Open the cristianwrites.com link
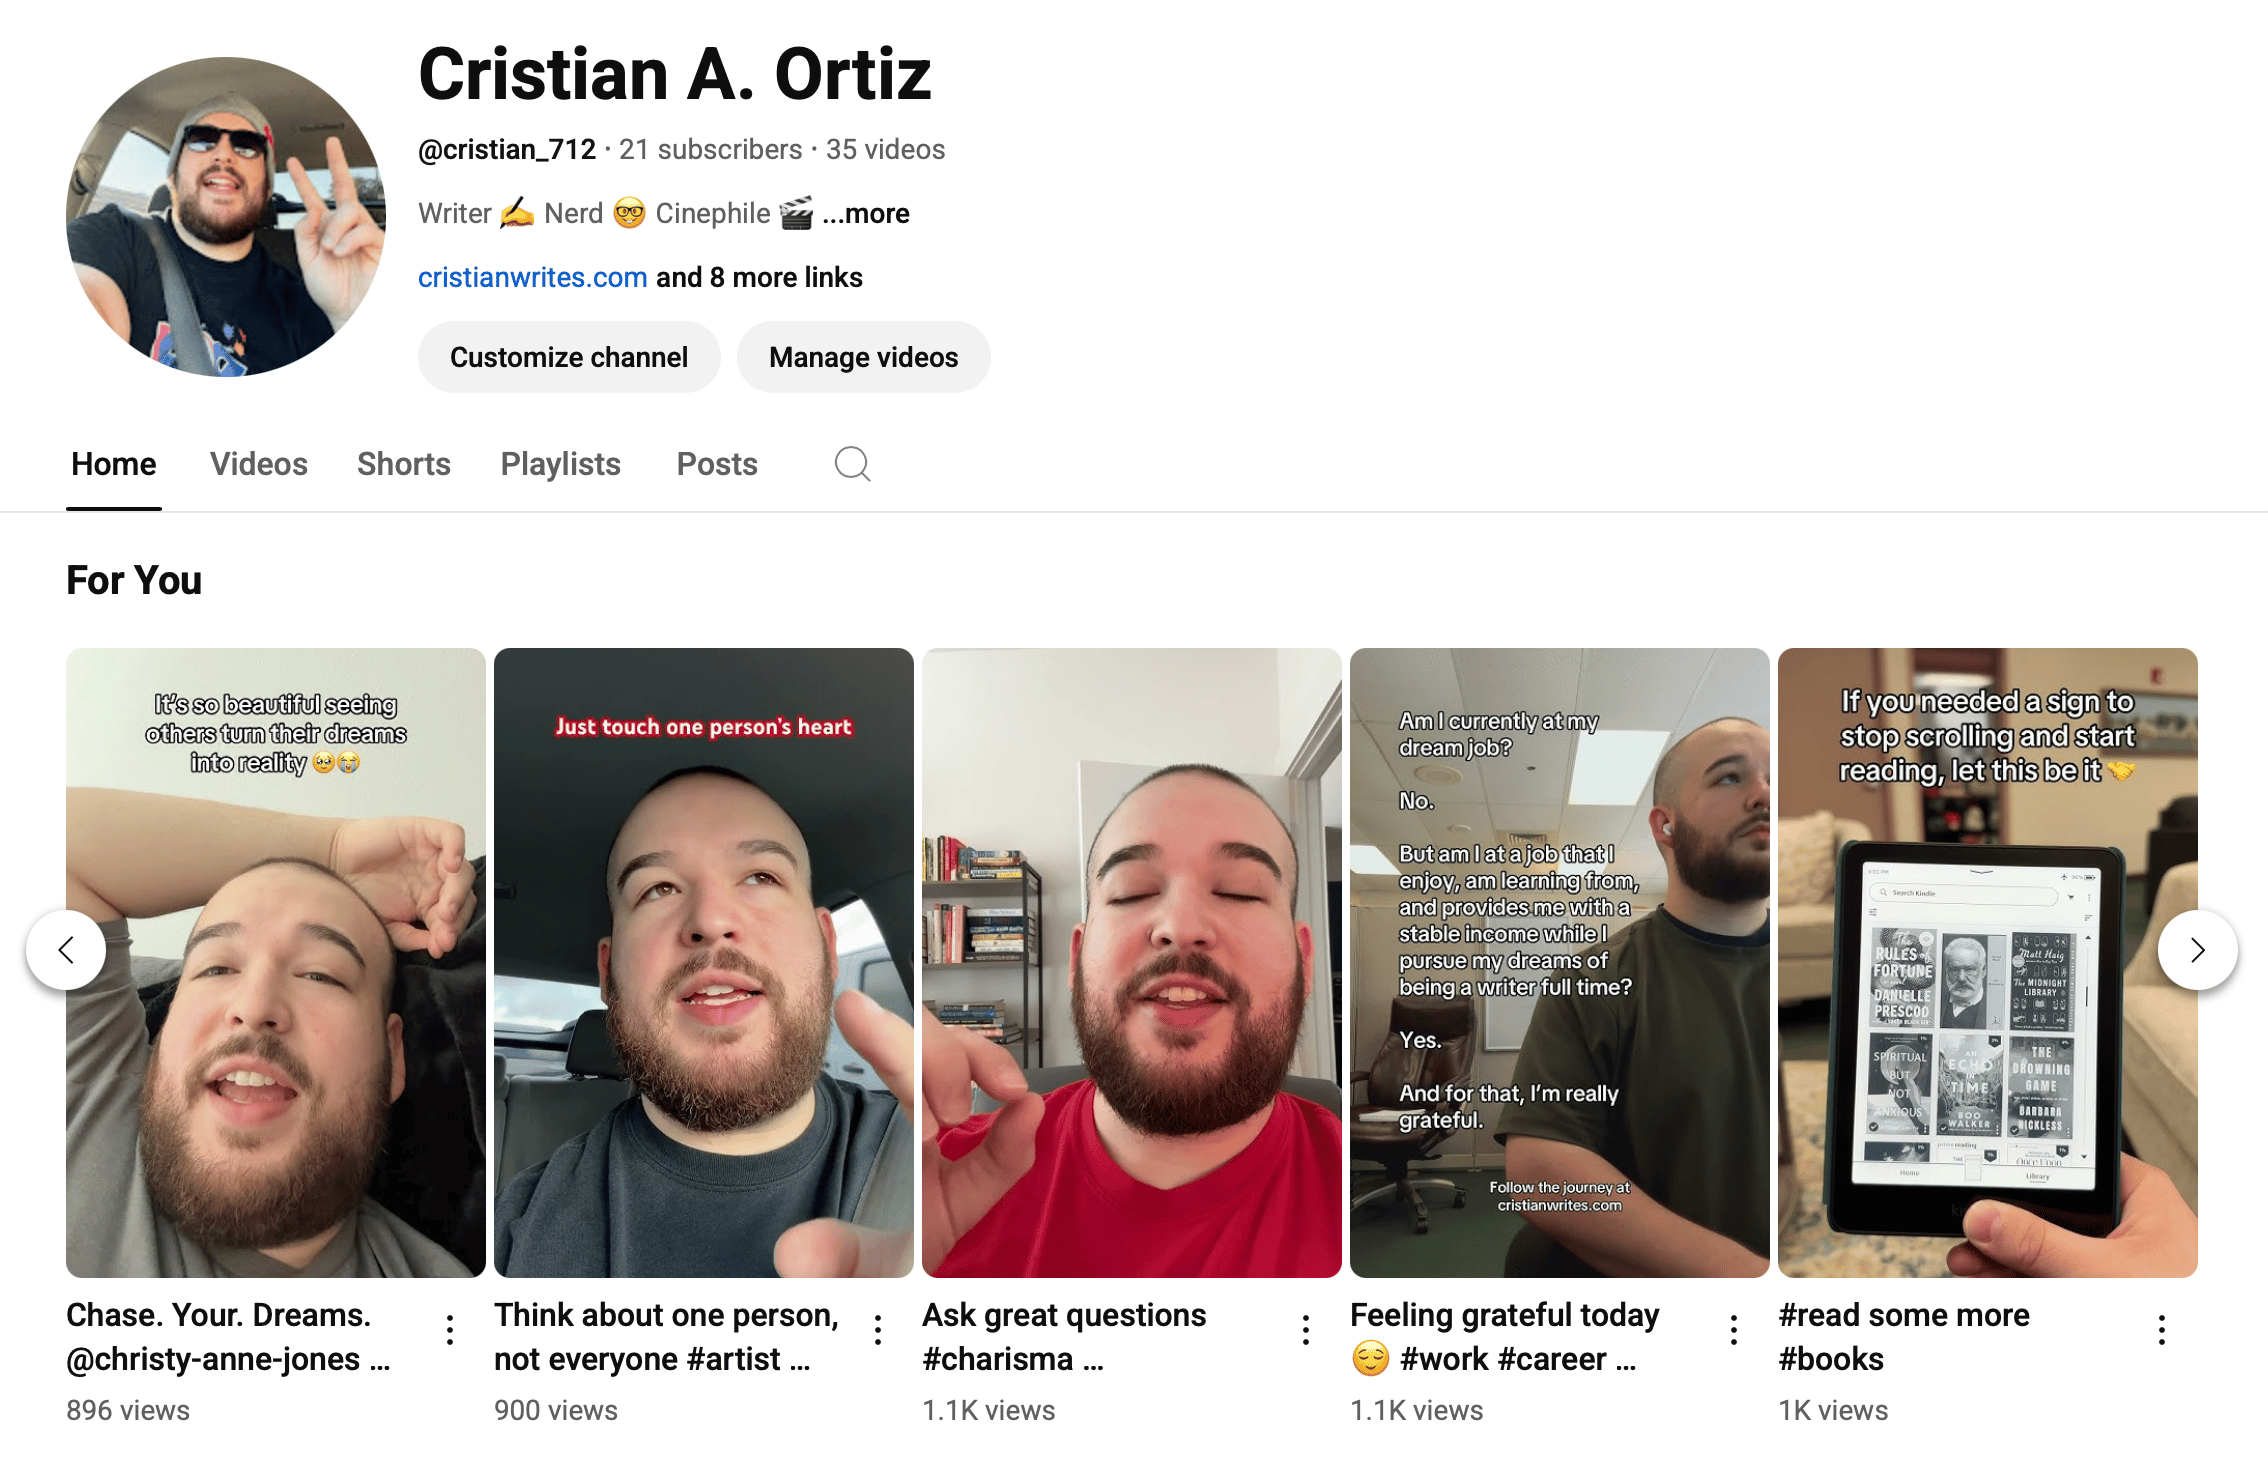Image resolution: width=2268 pixels, height=1476 pixels. (x=533, y=277)
